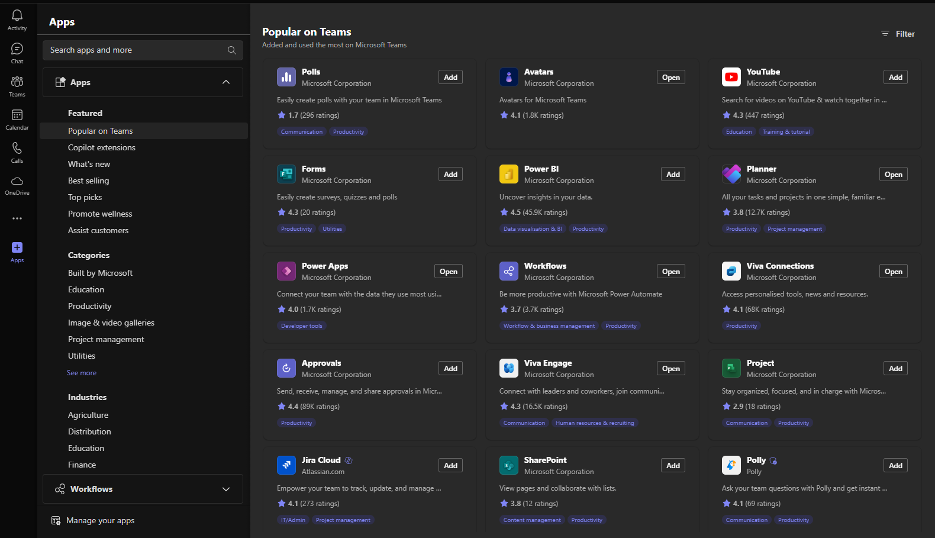The height and width of the screenshot is (538, 936).
Task: Select Copilot extensions in Featured
Action: (101, 147)
